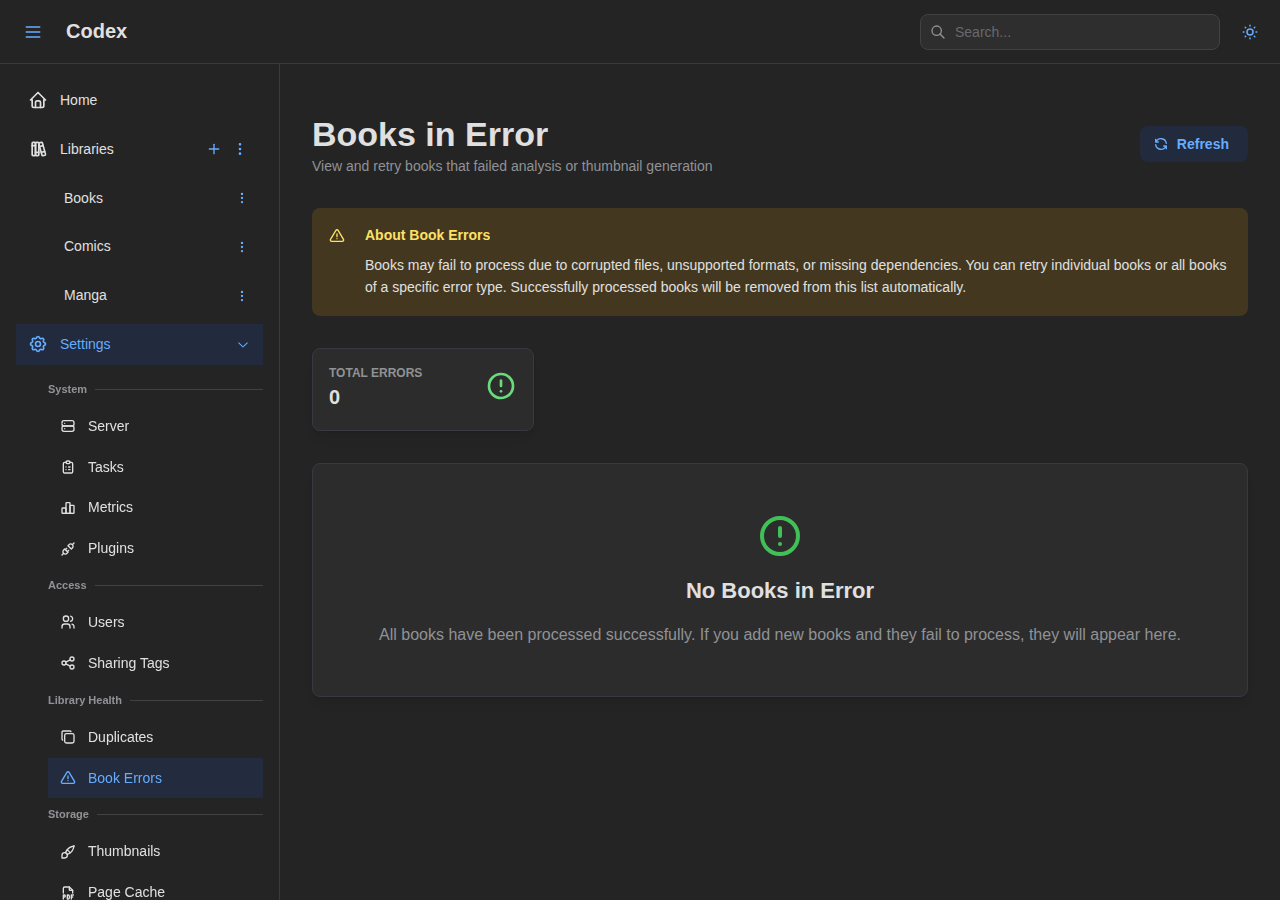Open the Server settings icon
Viewport: 1280px width, 900px height.
tap(67, 426)
